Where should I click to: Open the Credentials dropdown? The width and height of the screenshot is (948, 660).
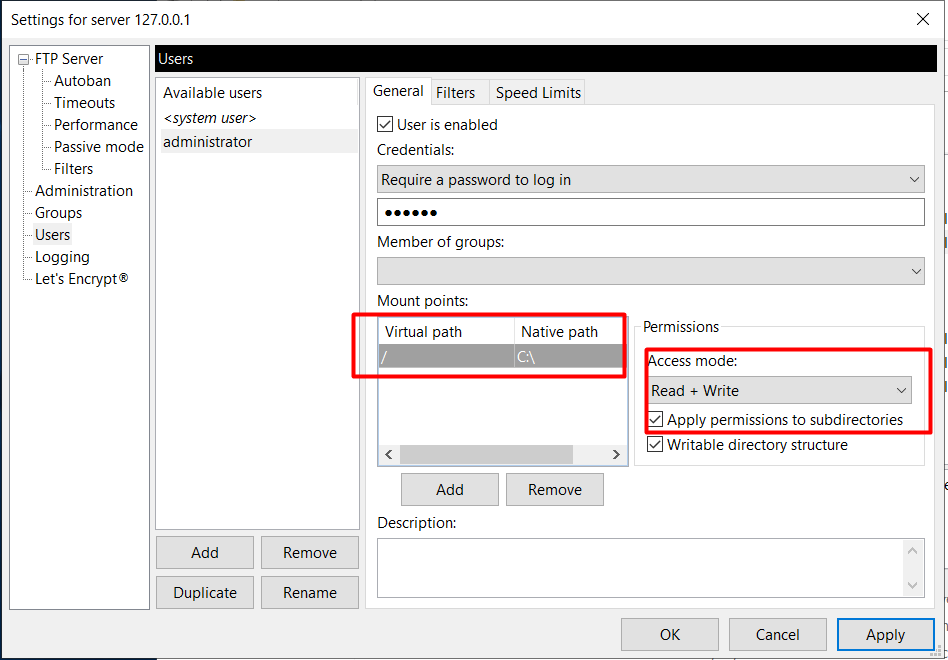pos(651,180)
